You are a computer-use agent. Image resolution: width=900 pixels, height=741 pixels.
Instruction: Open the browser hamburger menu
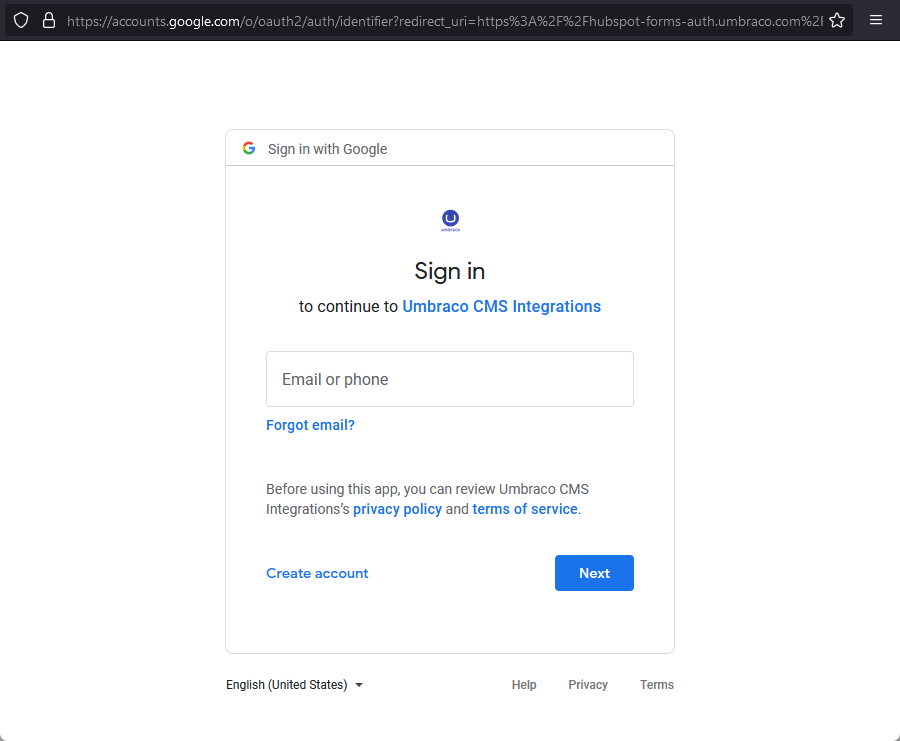point(876,20)
